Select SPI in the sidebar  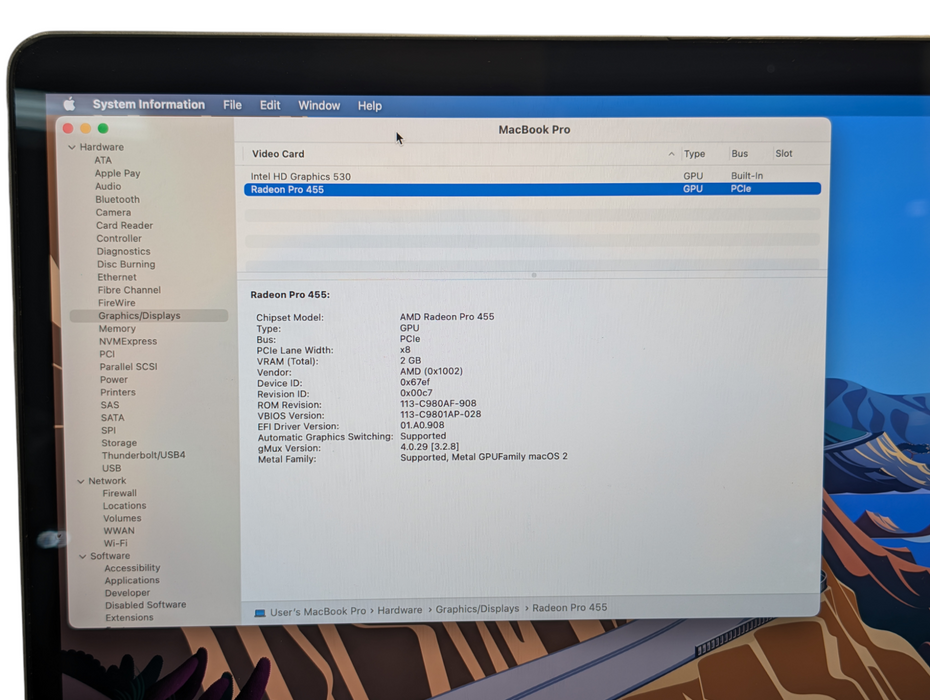pos(109,430)
